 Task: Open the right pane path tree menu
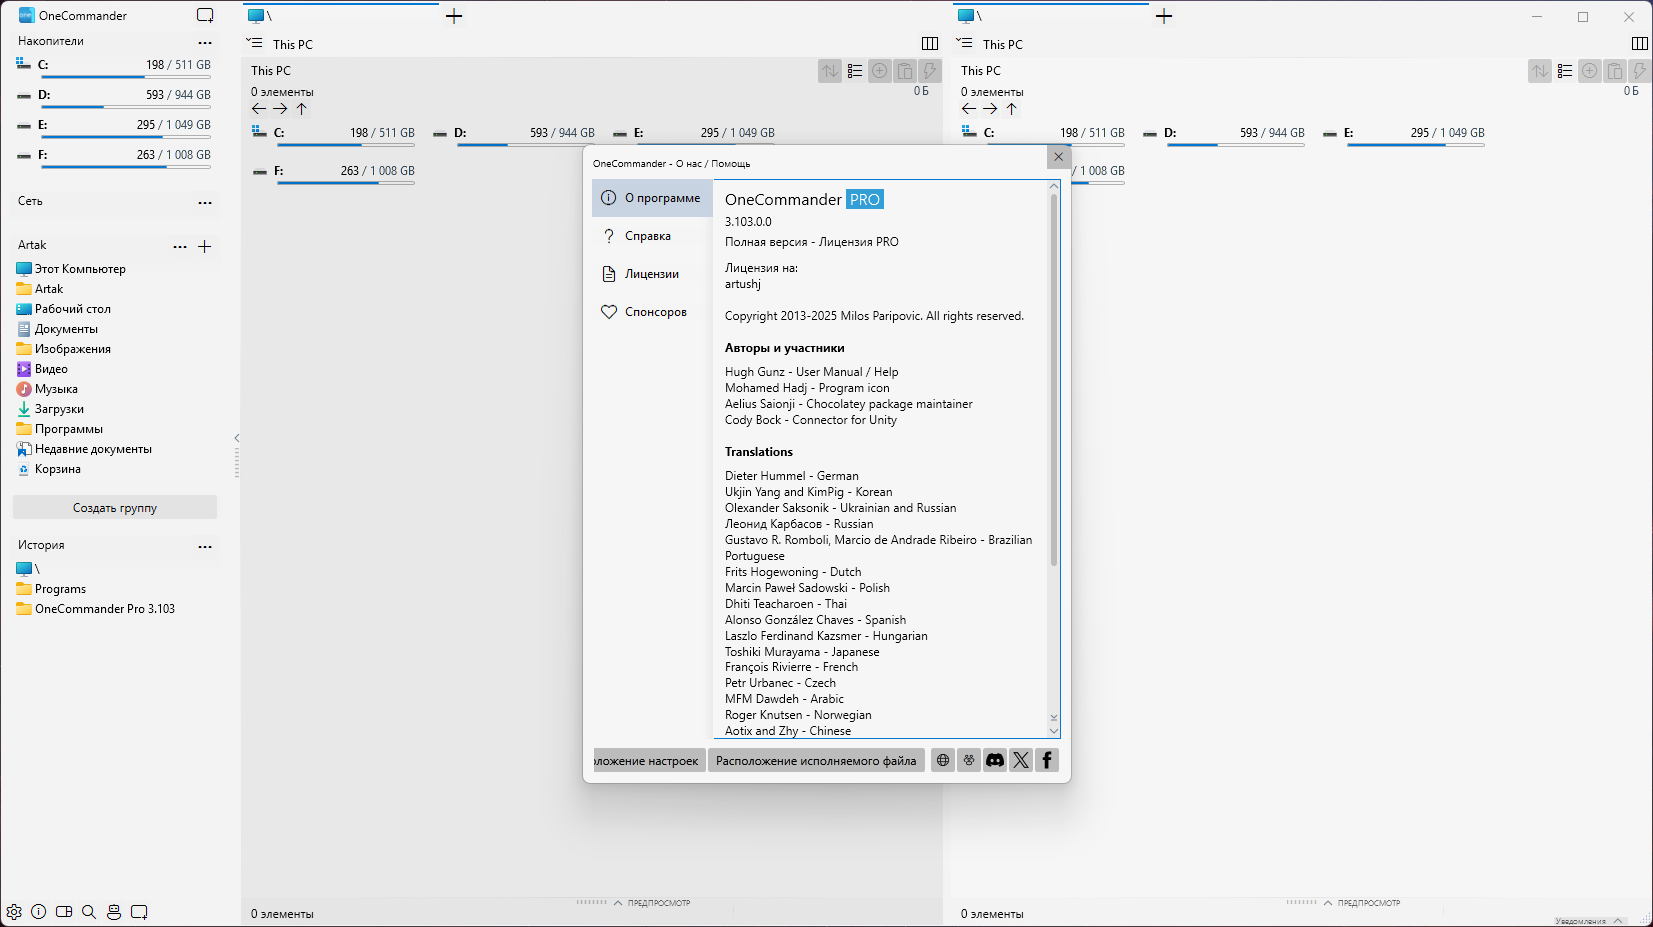point(965,43)
